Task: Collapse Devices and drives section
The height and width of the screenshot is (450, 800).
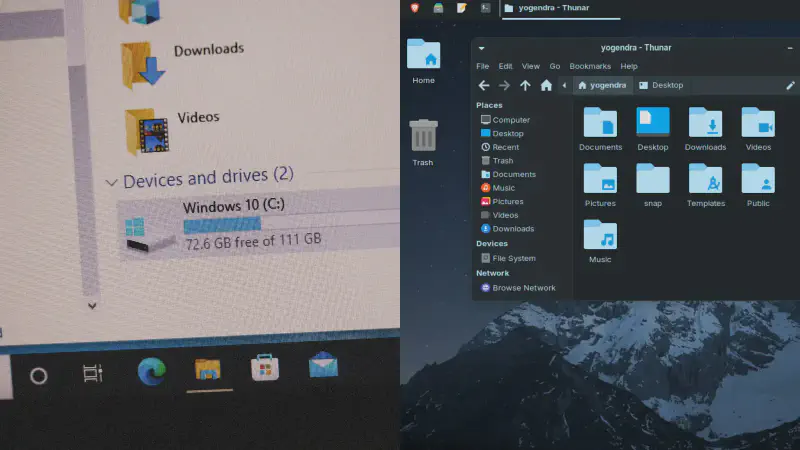Action: [x=111, y=182]
